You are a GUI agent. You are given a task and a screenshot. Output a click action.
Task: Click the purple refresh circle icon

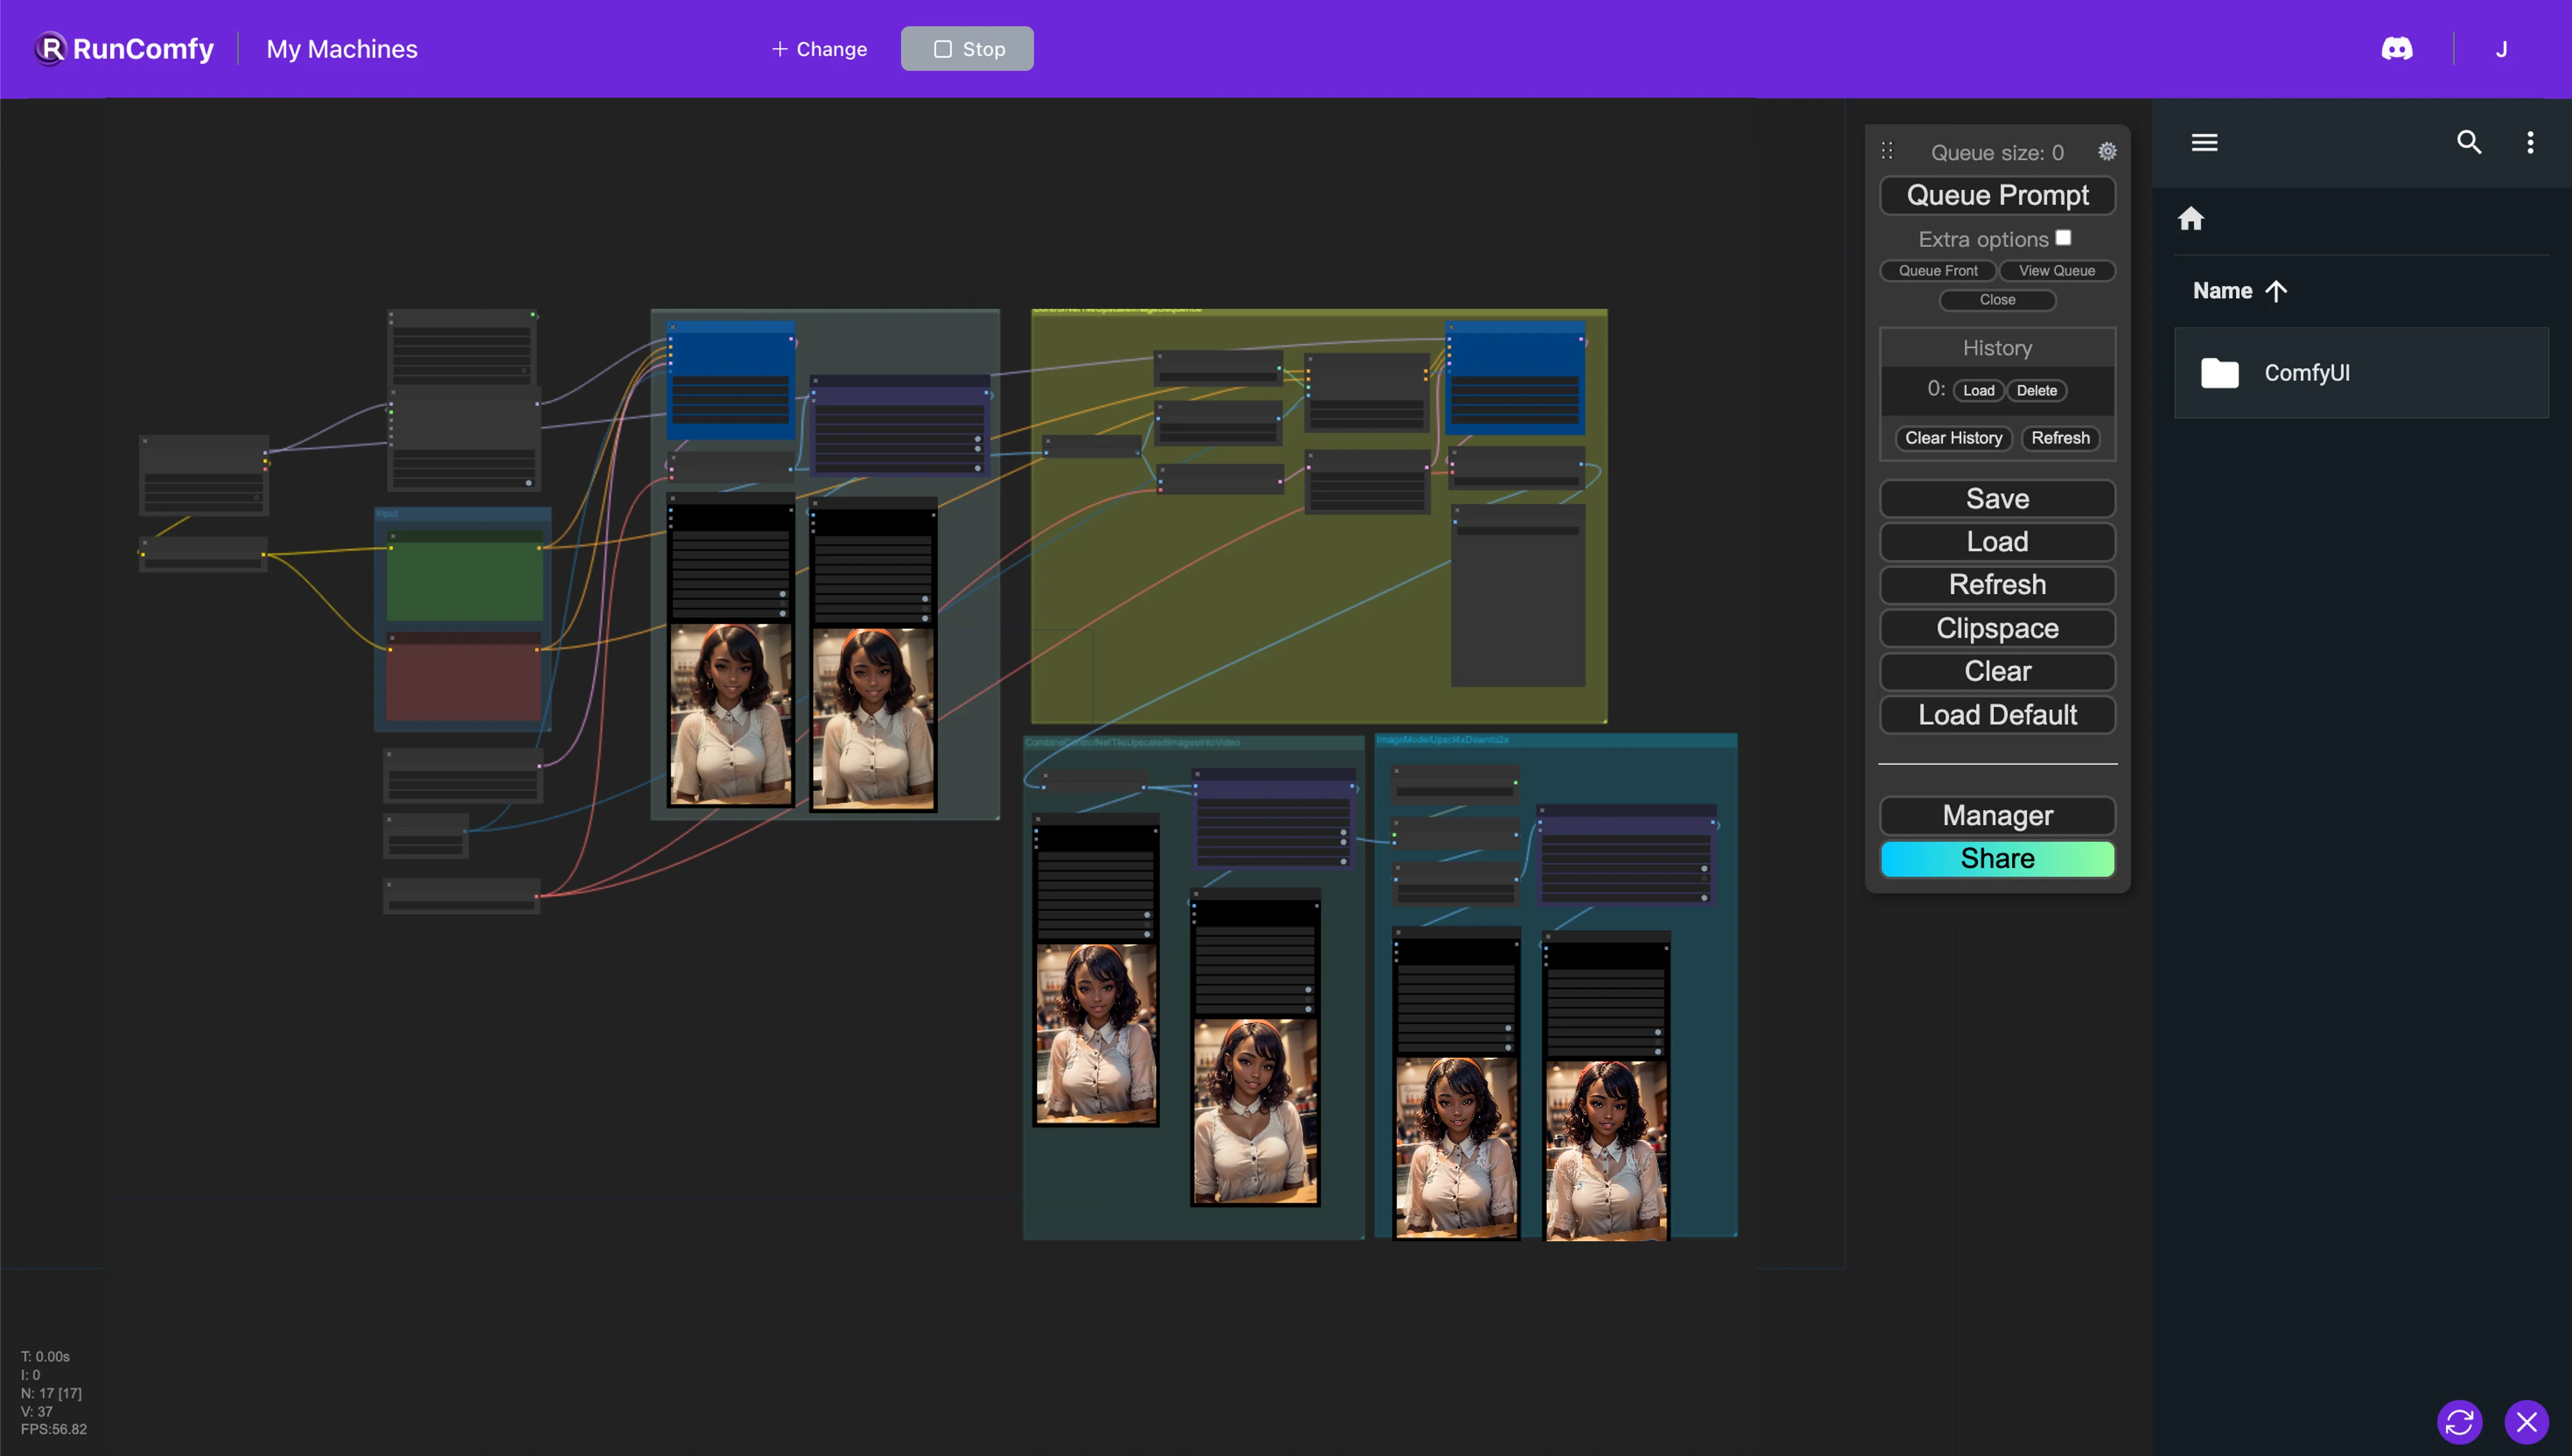(2459, 1421)
